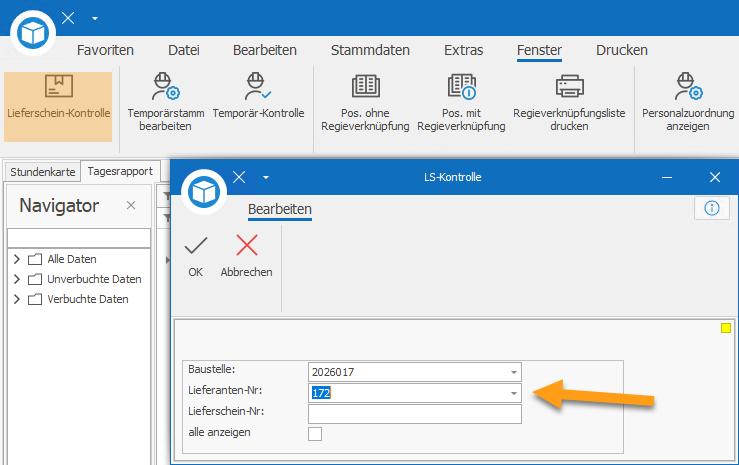Expand the Unverbuchte Daten node
The height and width of the screenshot is (465, 739).
click(x=17, y=279)
